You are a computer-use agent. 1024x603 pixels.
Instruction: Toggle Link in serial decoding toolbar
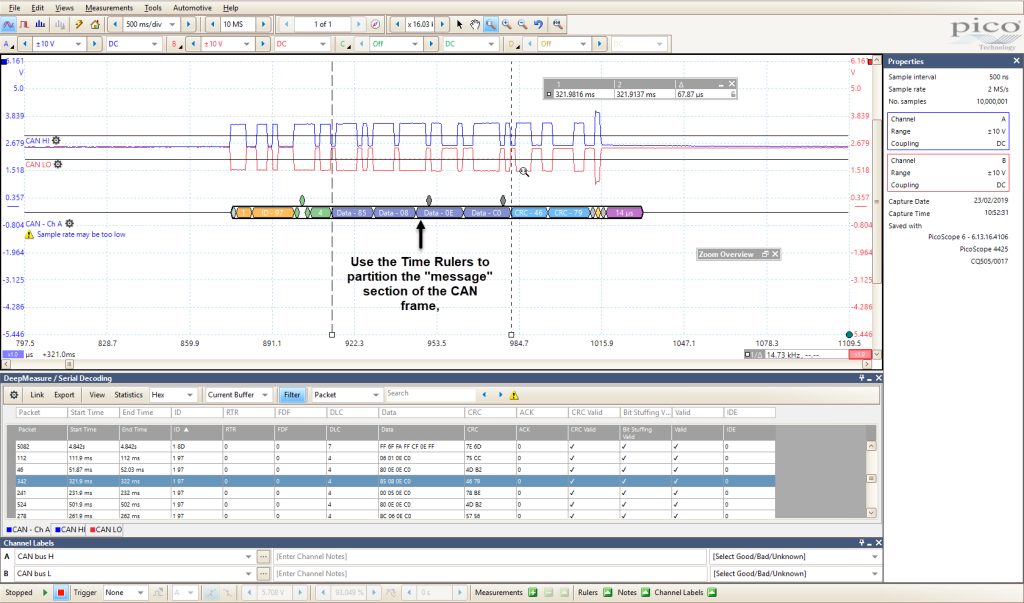37,395
